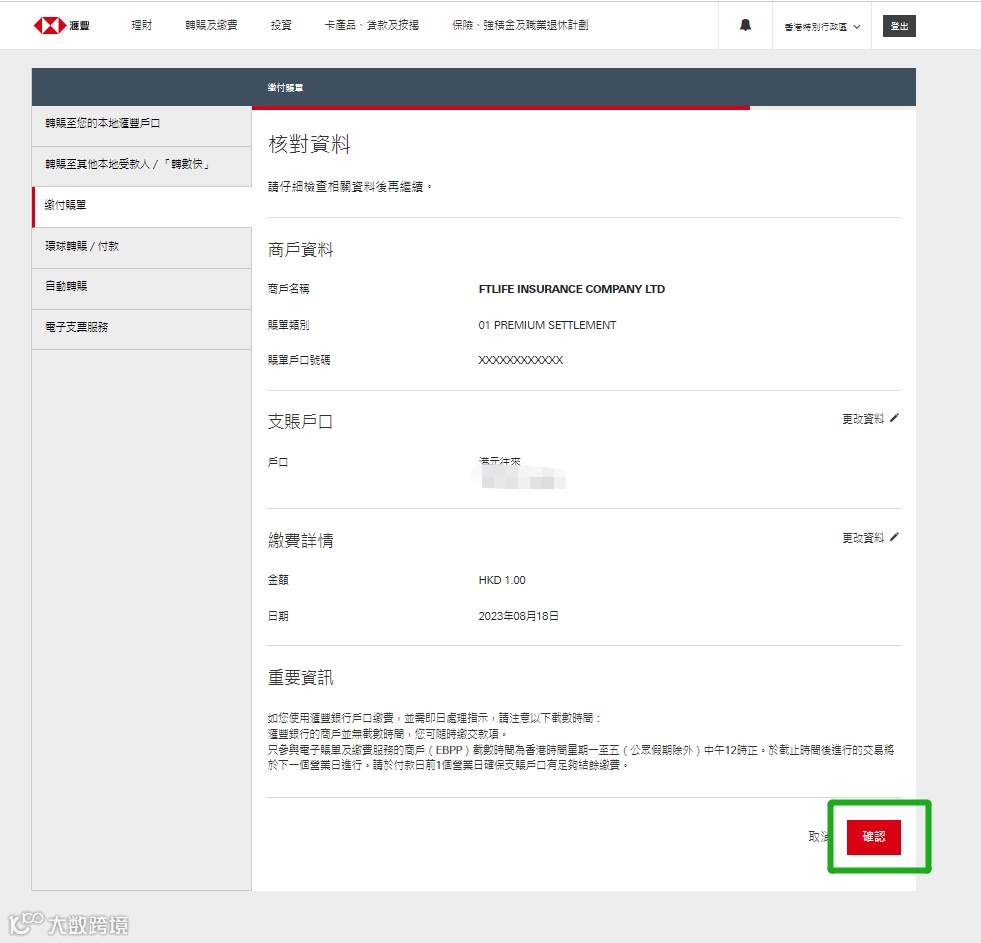
Task: Click the pencil icon beside 繳費詳情 更改資料
Action: click(x=894, y=537)
